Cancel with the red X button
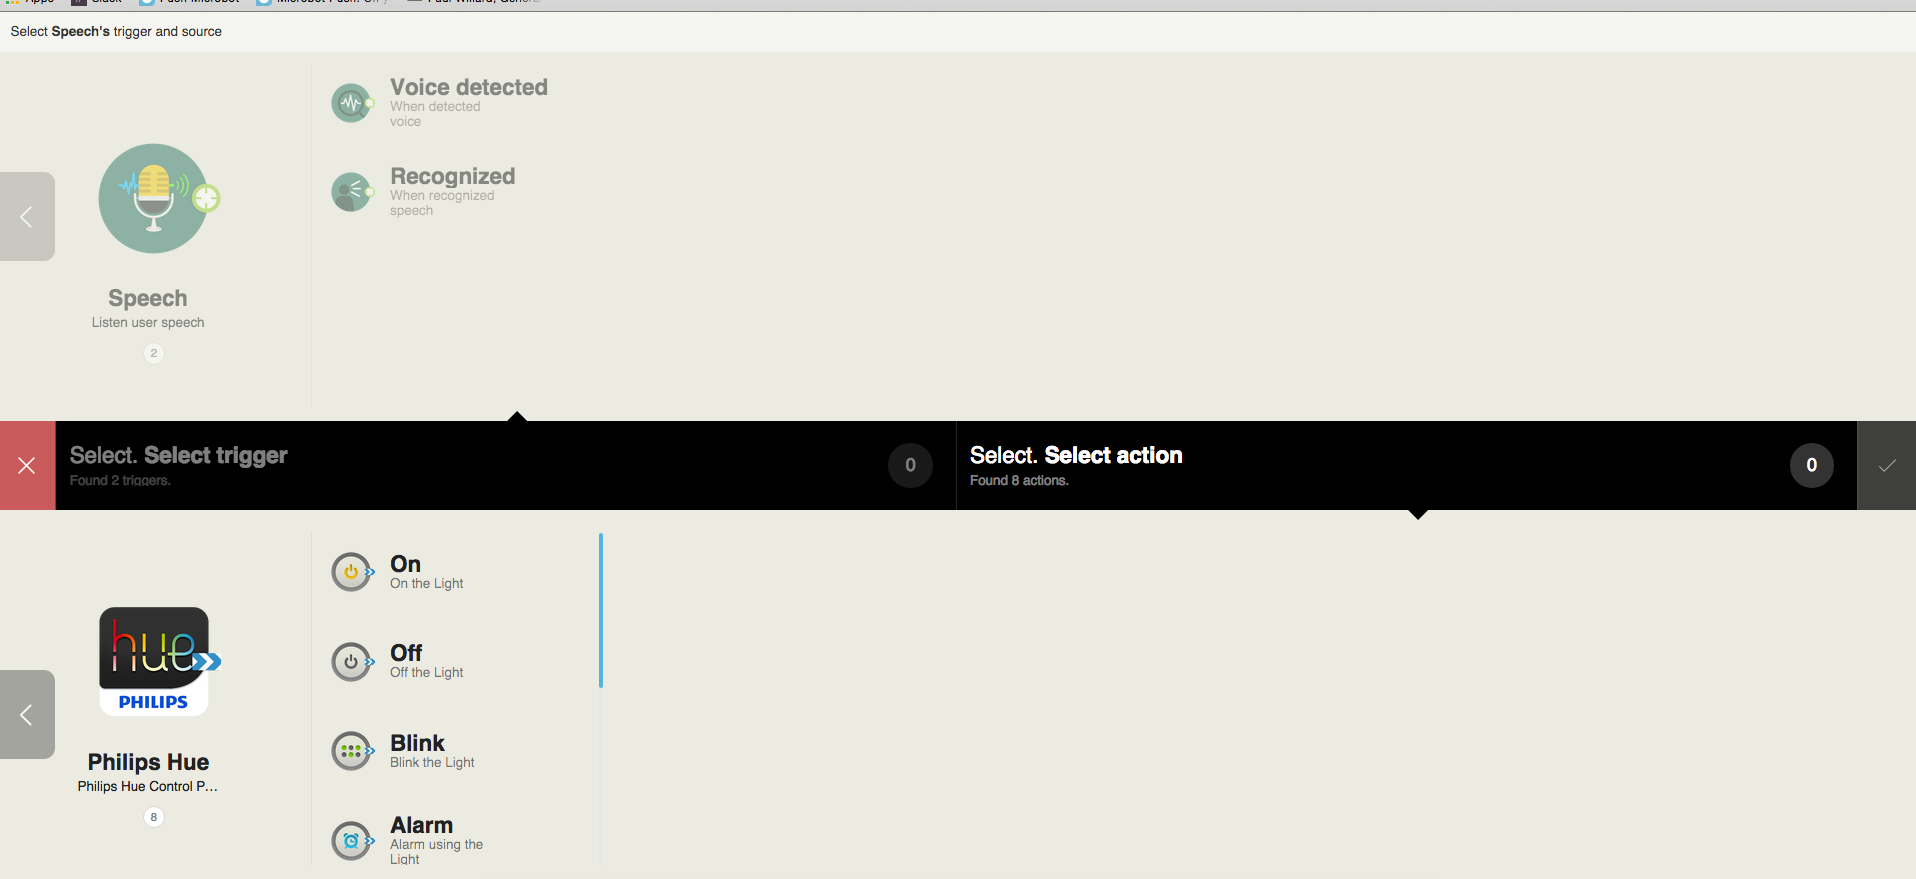Image resolution: width=1916 pixels, height=879 pixels. (x=27, y=465)
